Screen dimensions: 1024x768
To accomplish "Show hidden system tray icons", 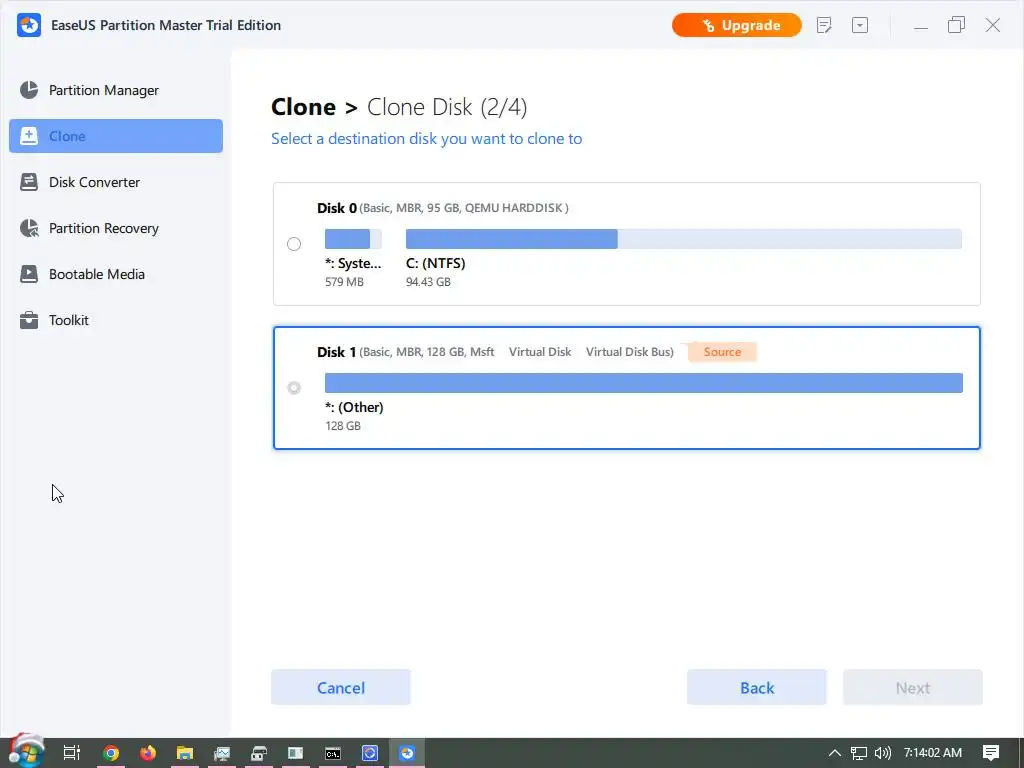I will (x=835, y=753).
